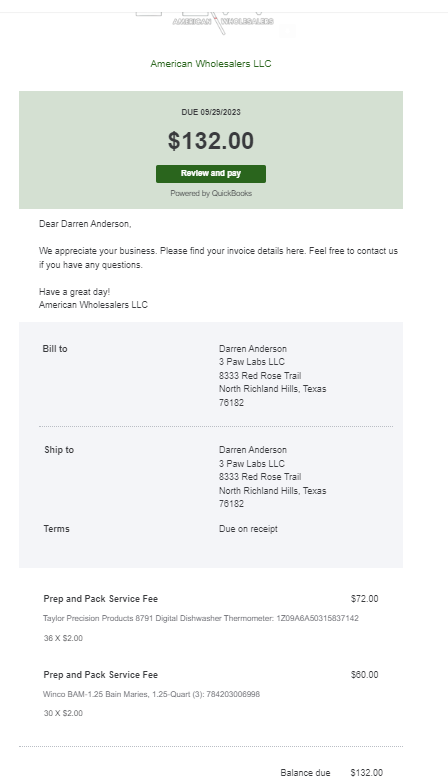
Task: Click the Balance due label
Action: [x=305, y=773]
